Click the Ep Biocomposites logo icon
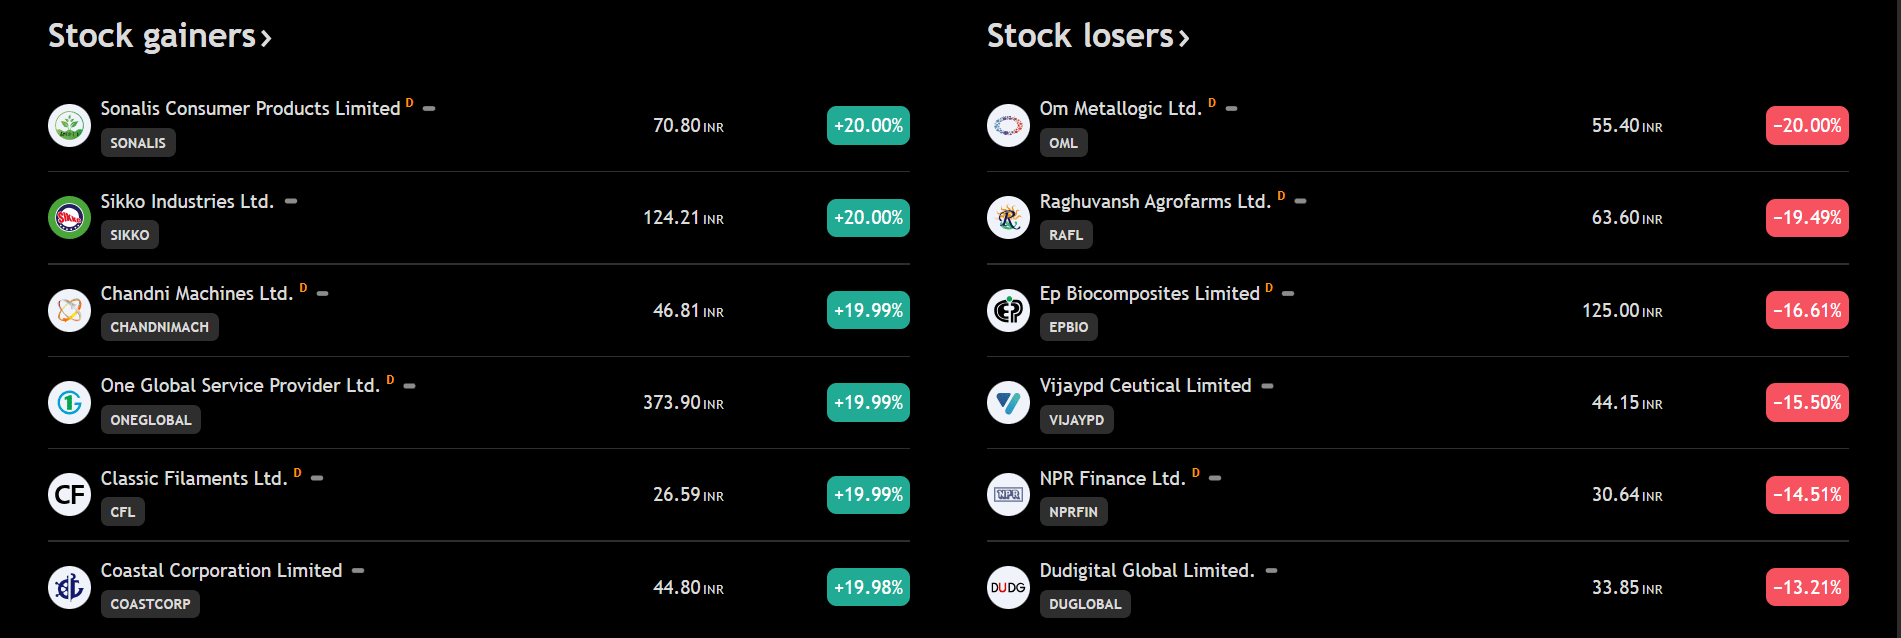Image resolution: width=1901 pixels, height=638 pixels. pyautogui.click(x=1008, y=310)
